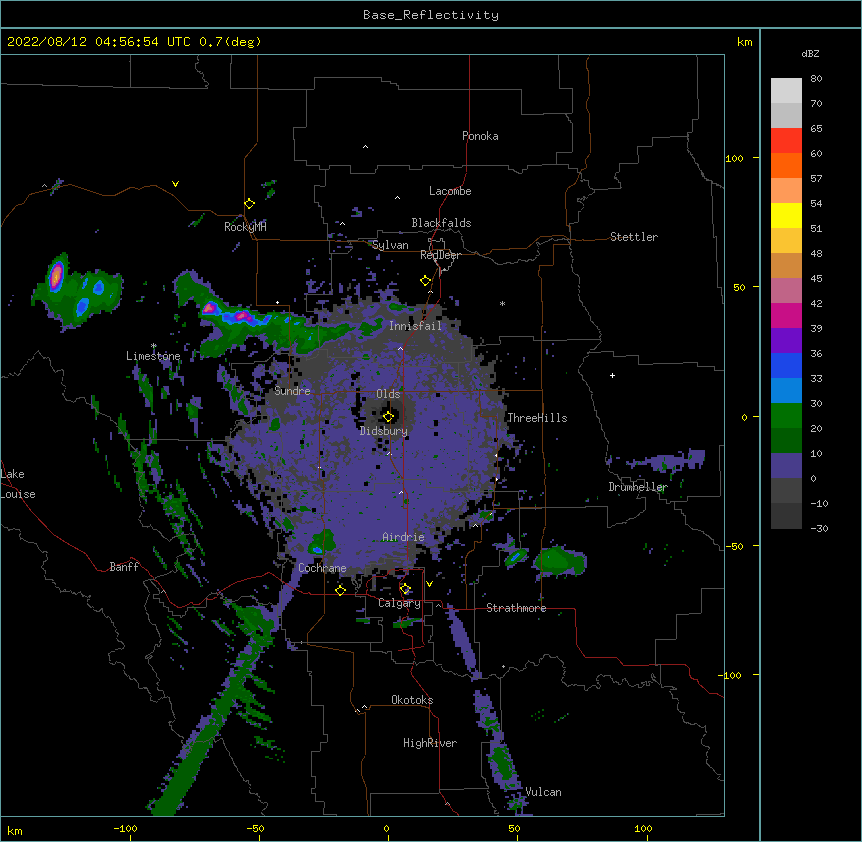This screenshot has height=842, width=862.
Task: Click the ThreeHills label
Action: click(537, 418)
